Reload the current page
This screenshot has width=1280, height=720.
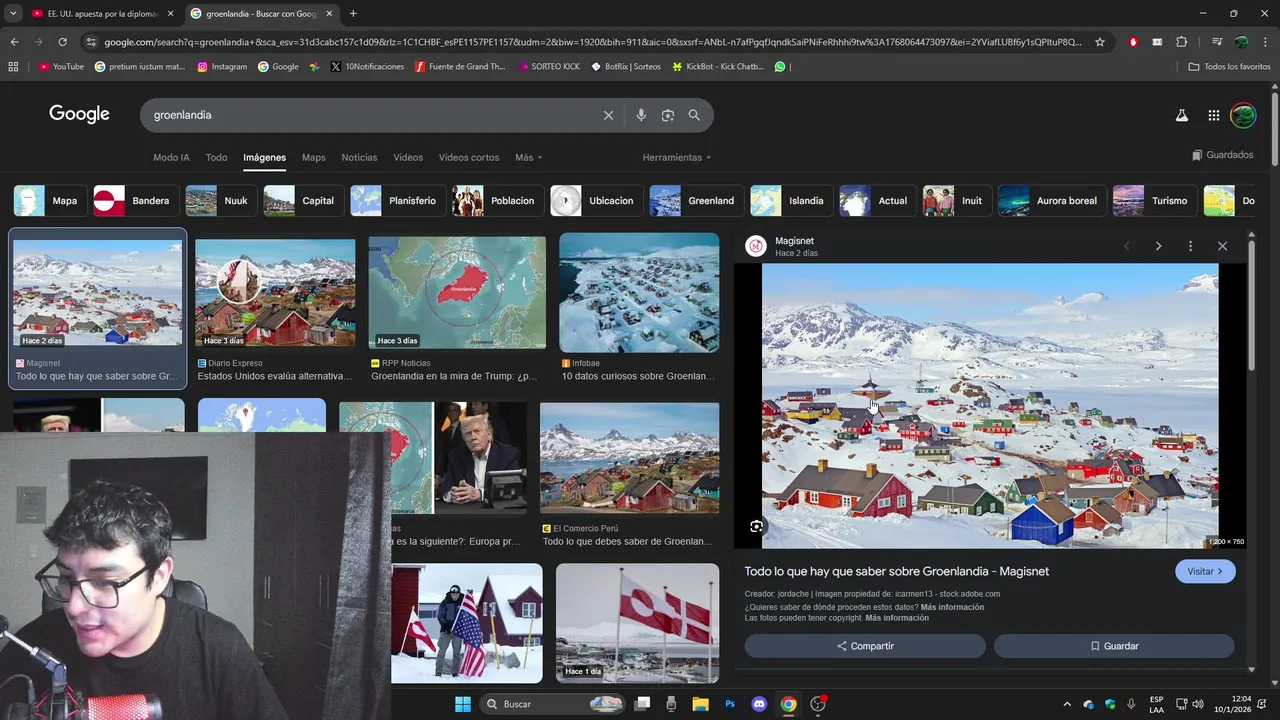click(62, 42)
